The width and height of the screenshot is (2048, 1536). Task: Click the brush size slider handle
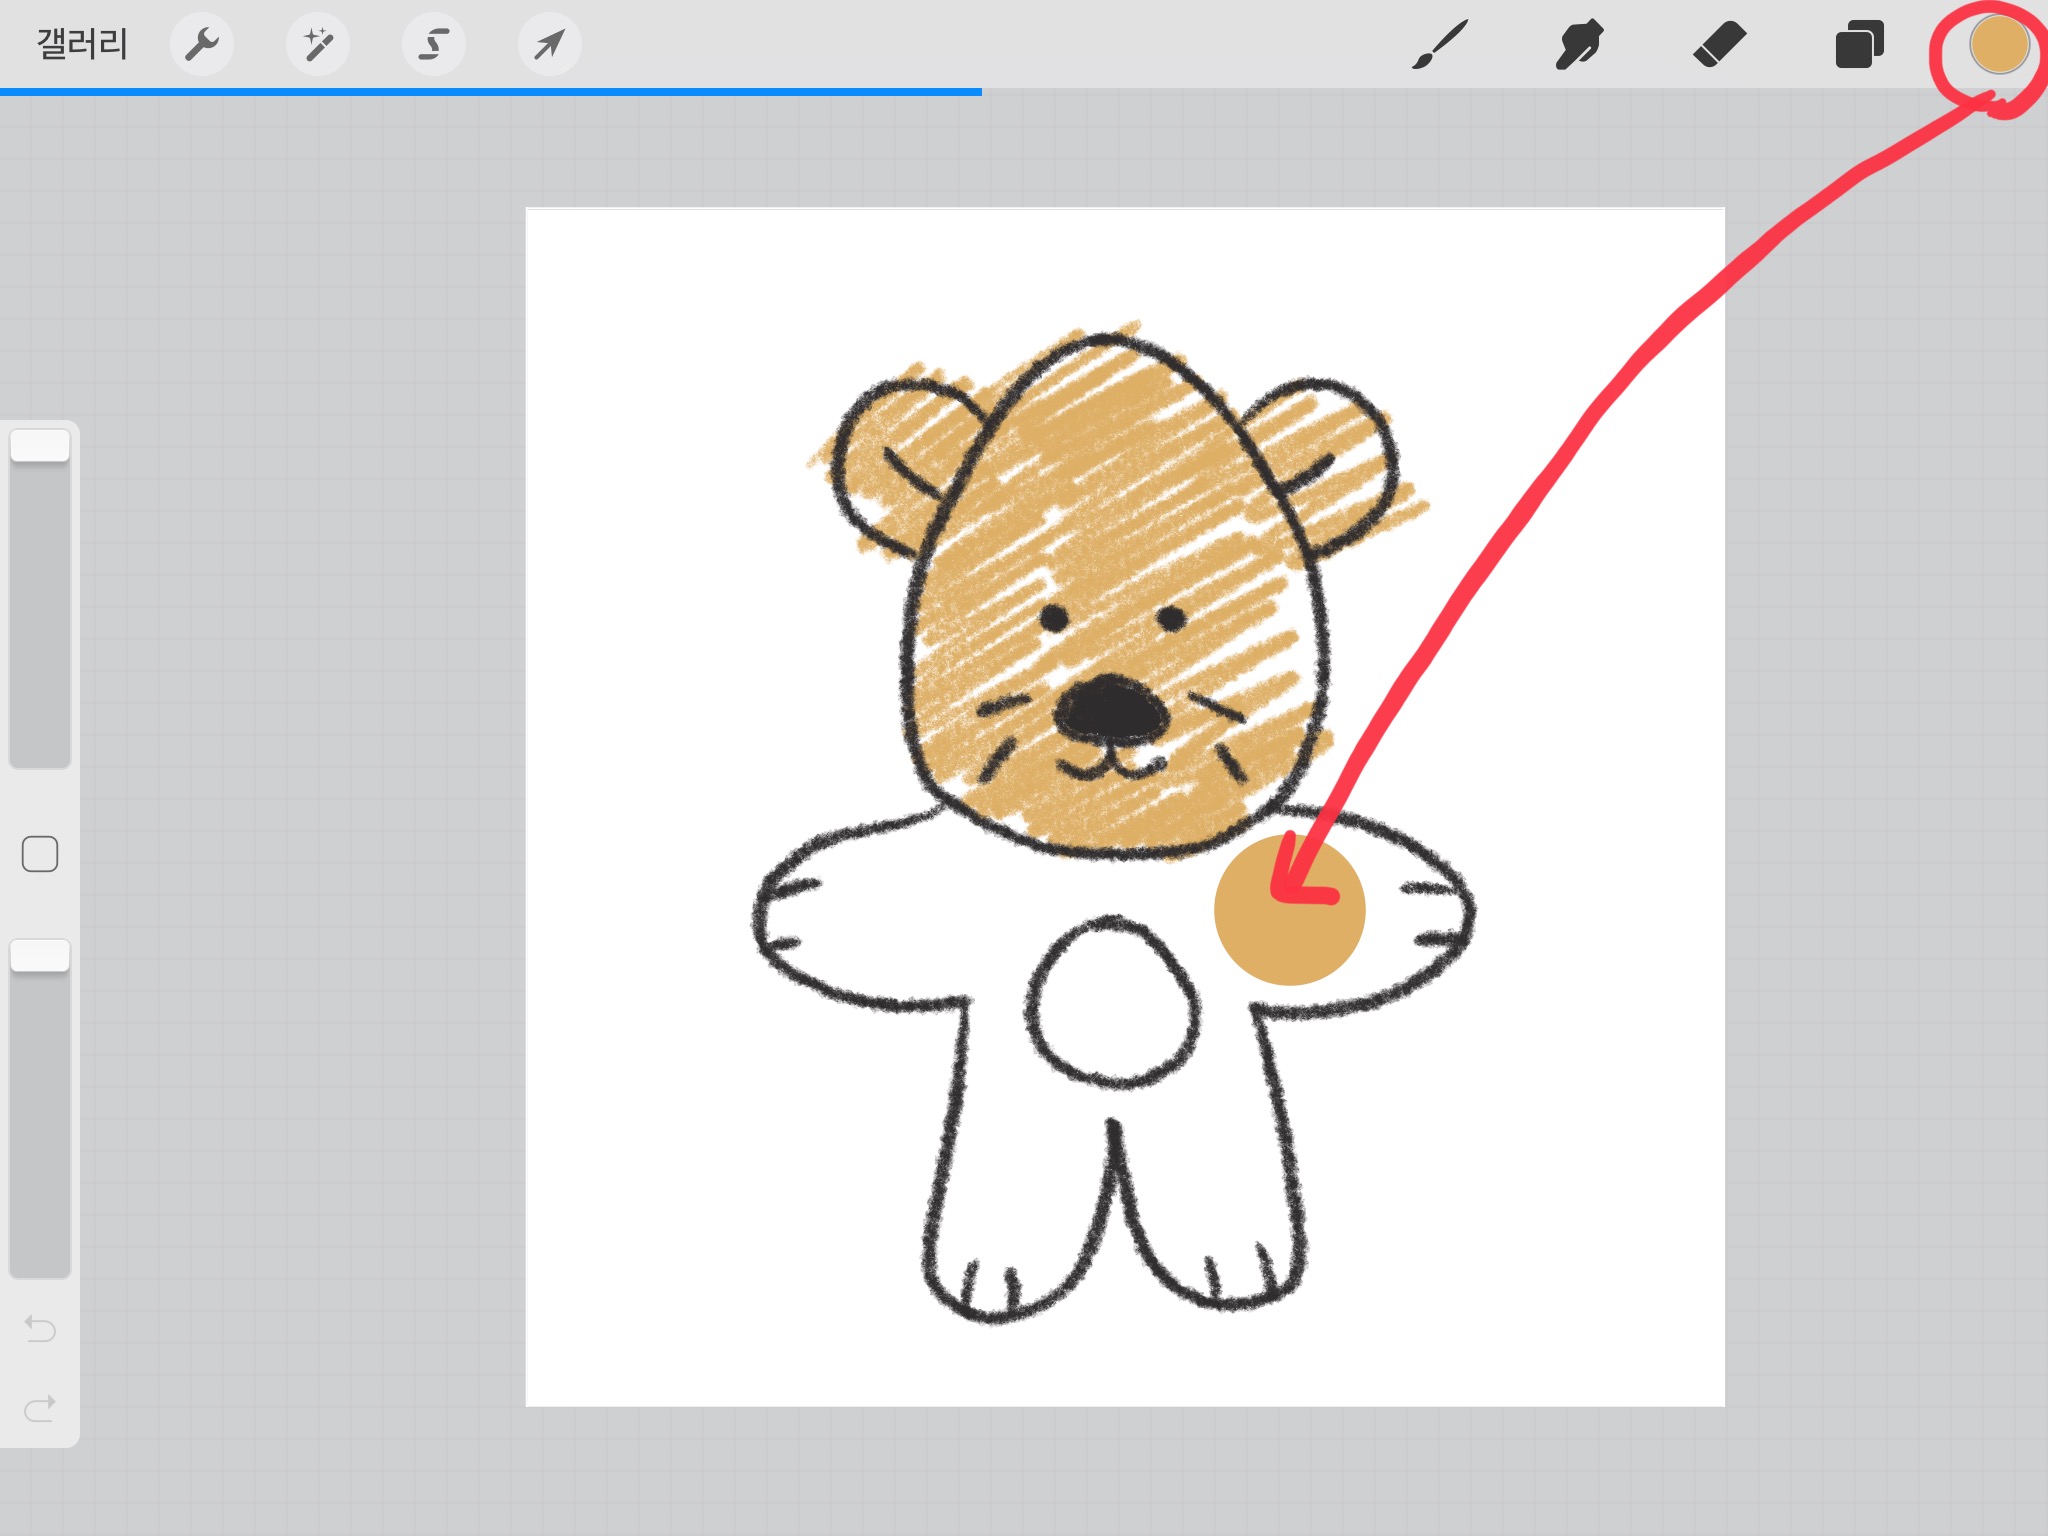pyautogui.click(x=40, y=446)
